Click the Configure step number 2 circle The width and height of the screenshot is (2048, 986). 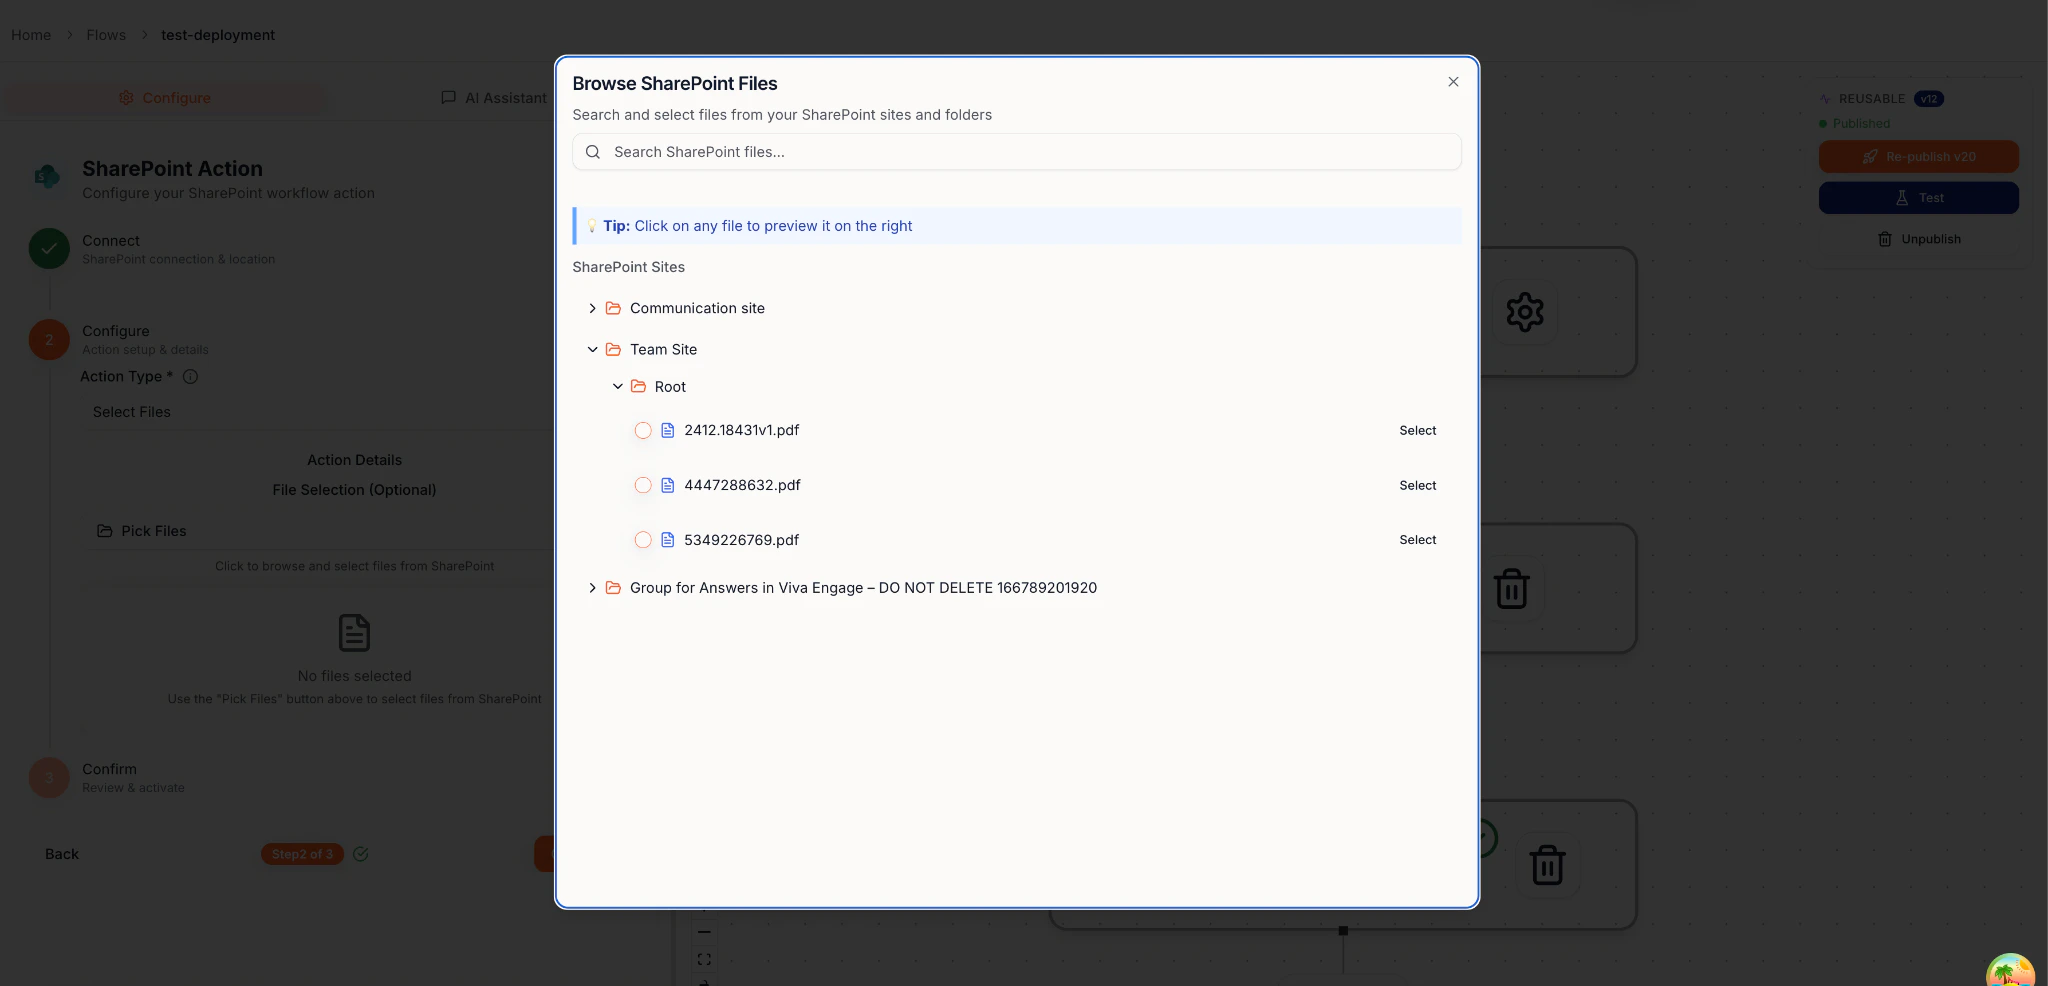tap(49, 340)
